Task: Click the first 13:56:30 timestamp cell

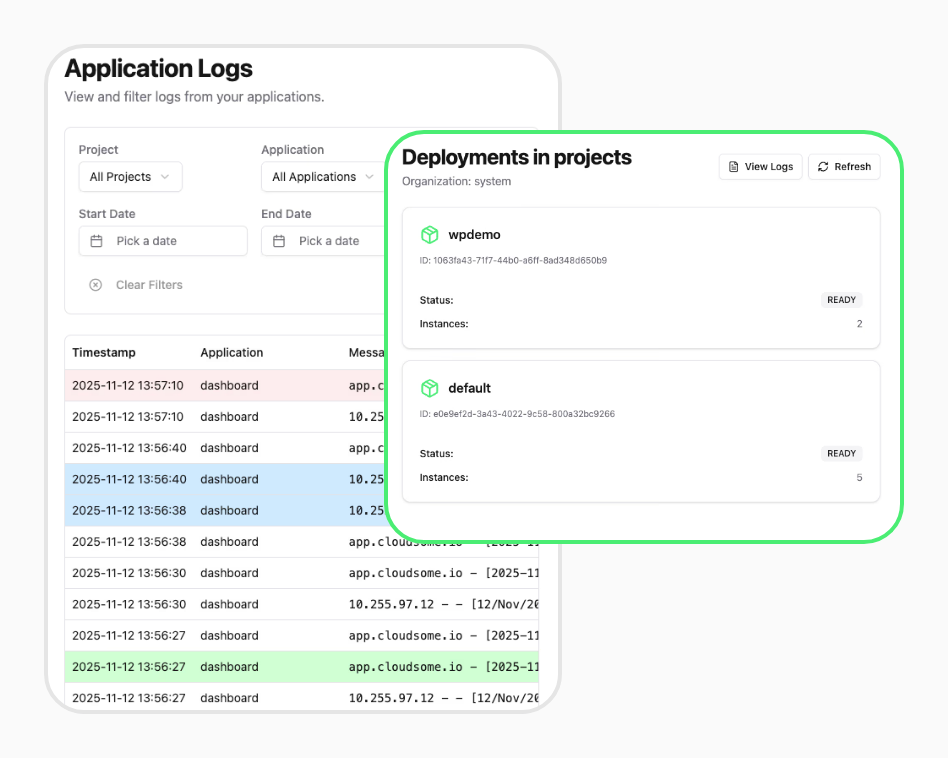Action: [x=129, y=573]
